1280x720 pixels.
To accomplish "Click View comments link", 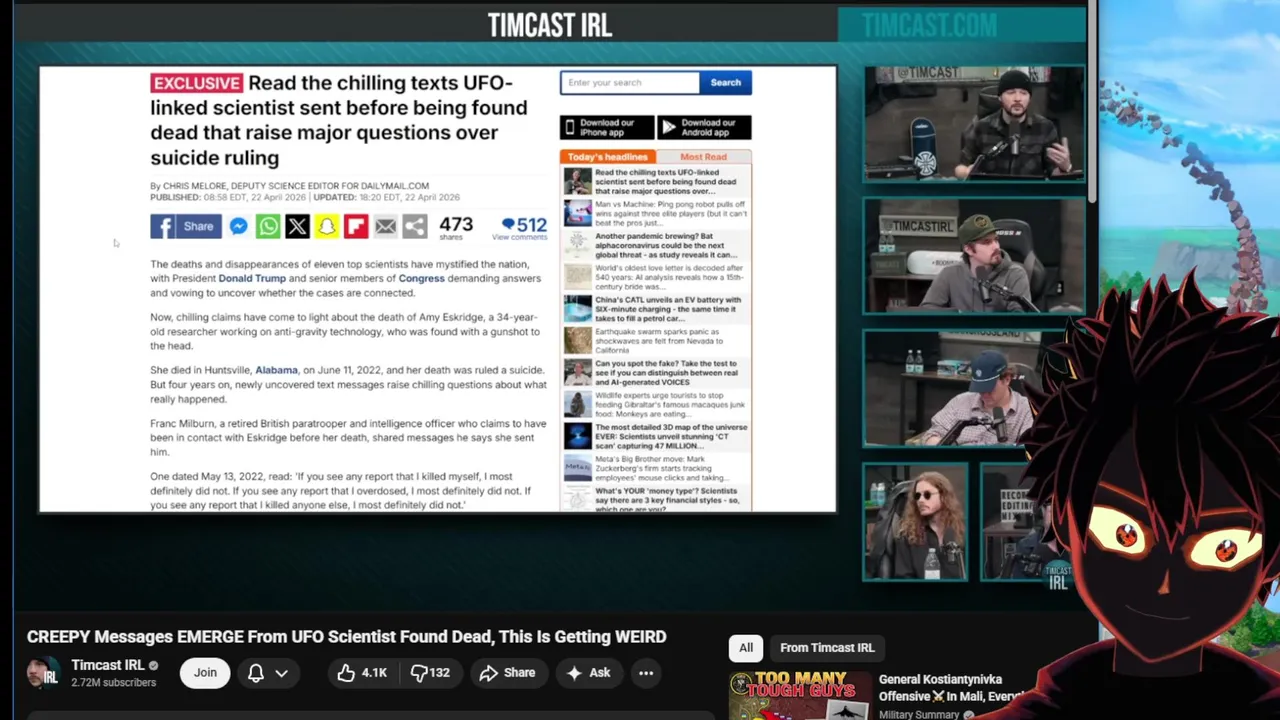I will (x=520, y=238).
